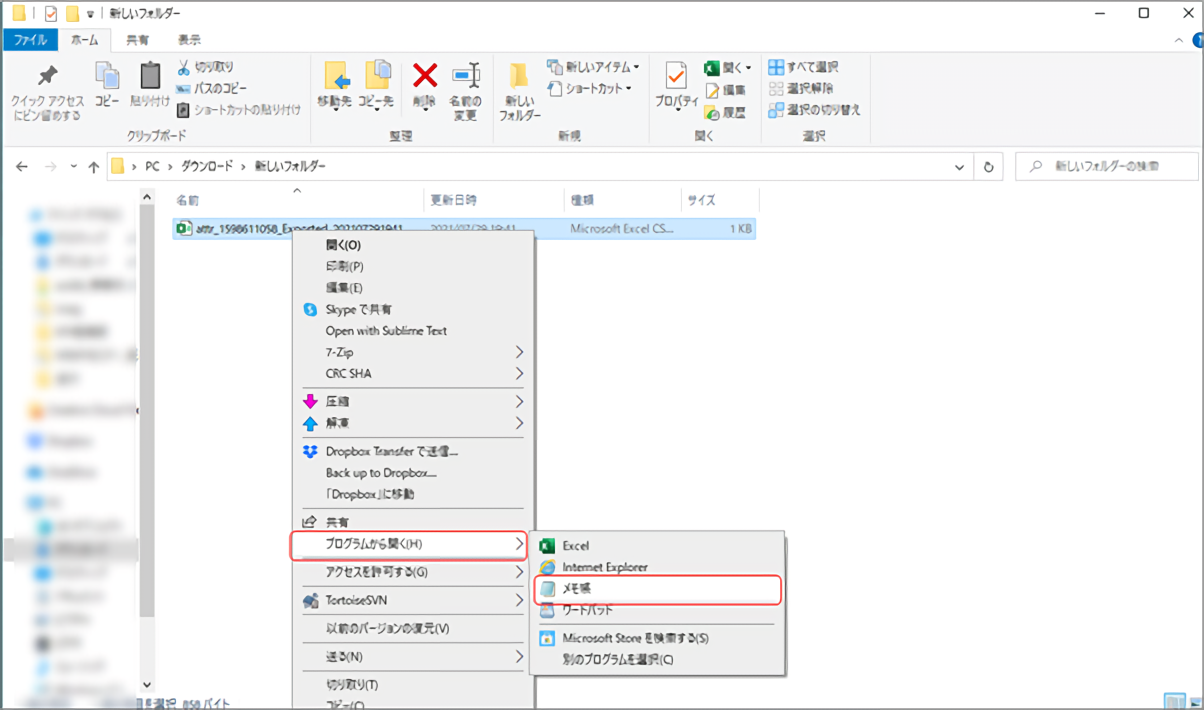Expand the 圧縮 submenu
Viewport: 1204px width, 710px height.
click(414, 401)
